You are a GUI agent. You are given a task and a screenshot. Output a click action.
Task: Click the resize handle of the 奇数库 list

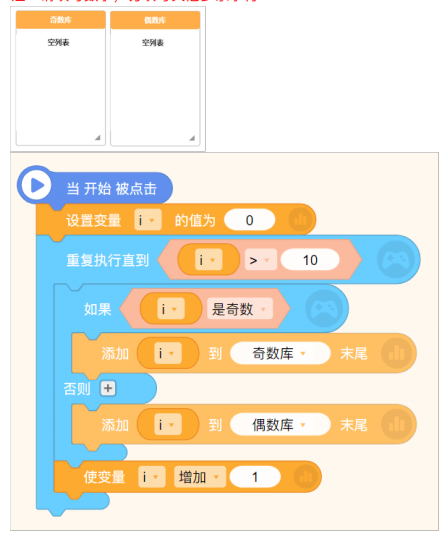[98, 137]
